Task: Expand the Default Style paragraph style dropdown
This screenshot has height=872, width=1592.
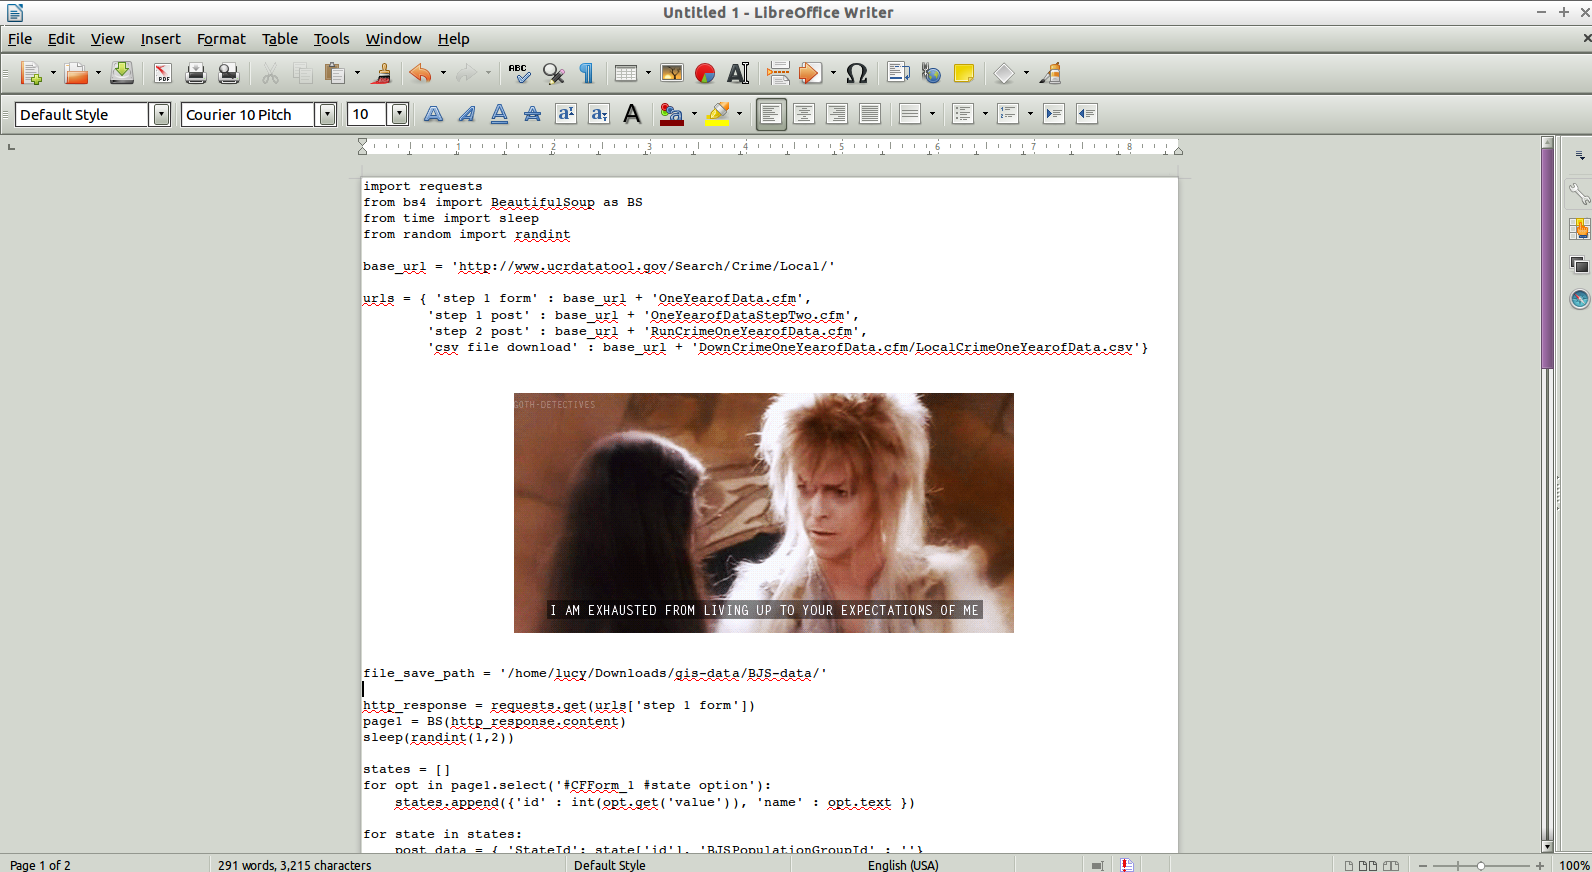Action: [x=161, y=114]
